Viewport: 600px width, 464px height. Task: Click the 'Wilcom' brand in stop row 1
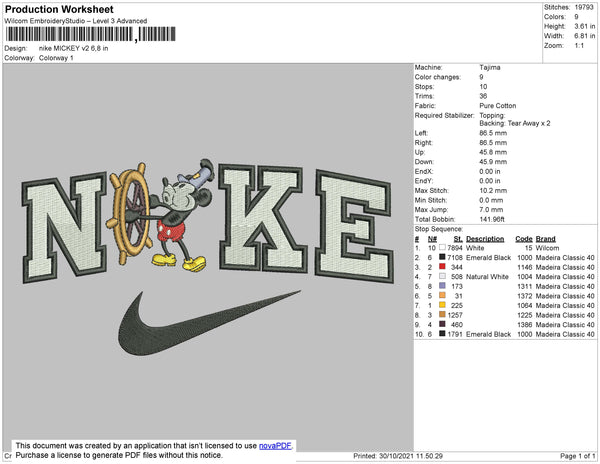(x=547, y=248)
